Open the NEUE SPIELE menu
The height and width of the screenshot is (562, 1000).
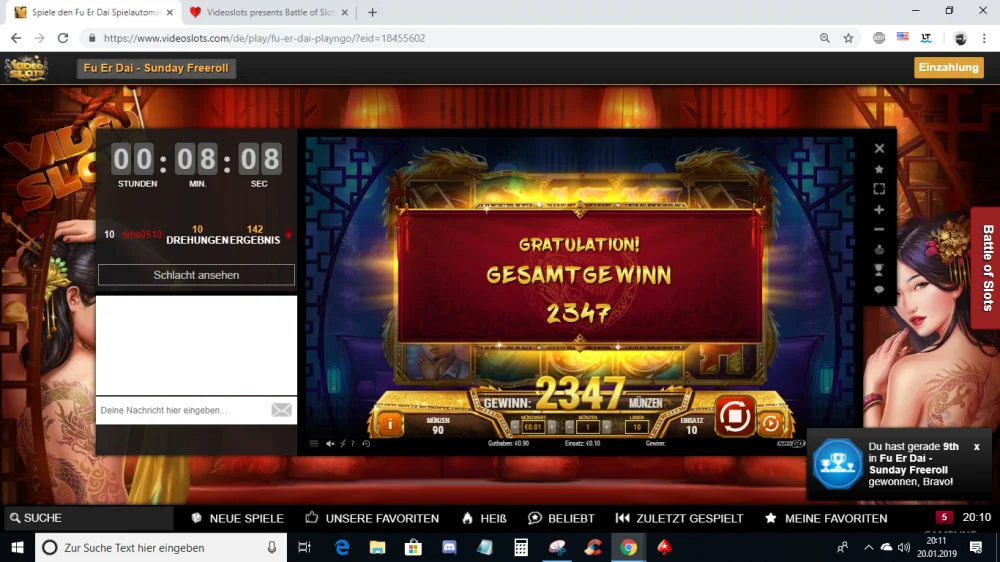click(238, 518)
